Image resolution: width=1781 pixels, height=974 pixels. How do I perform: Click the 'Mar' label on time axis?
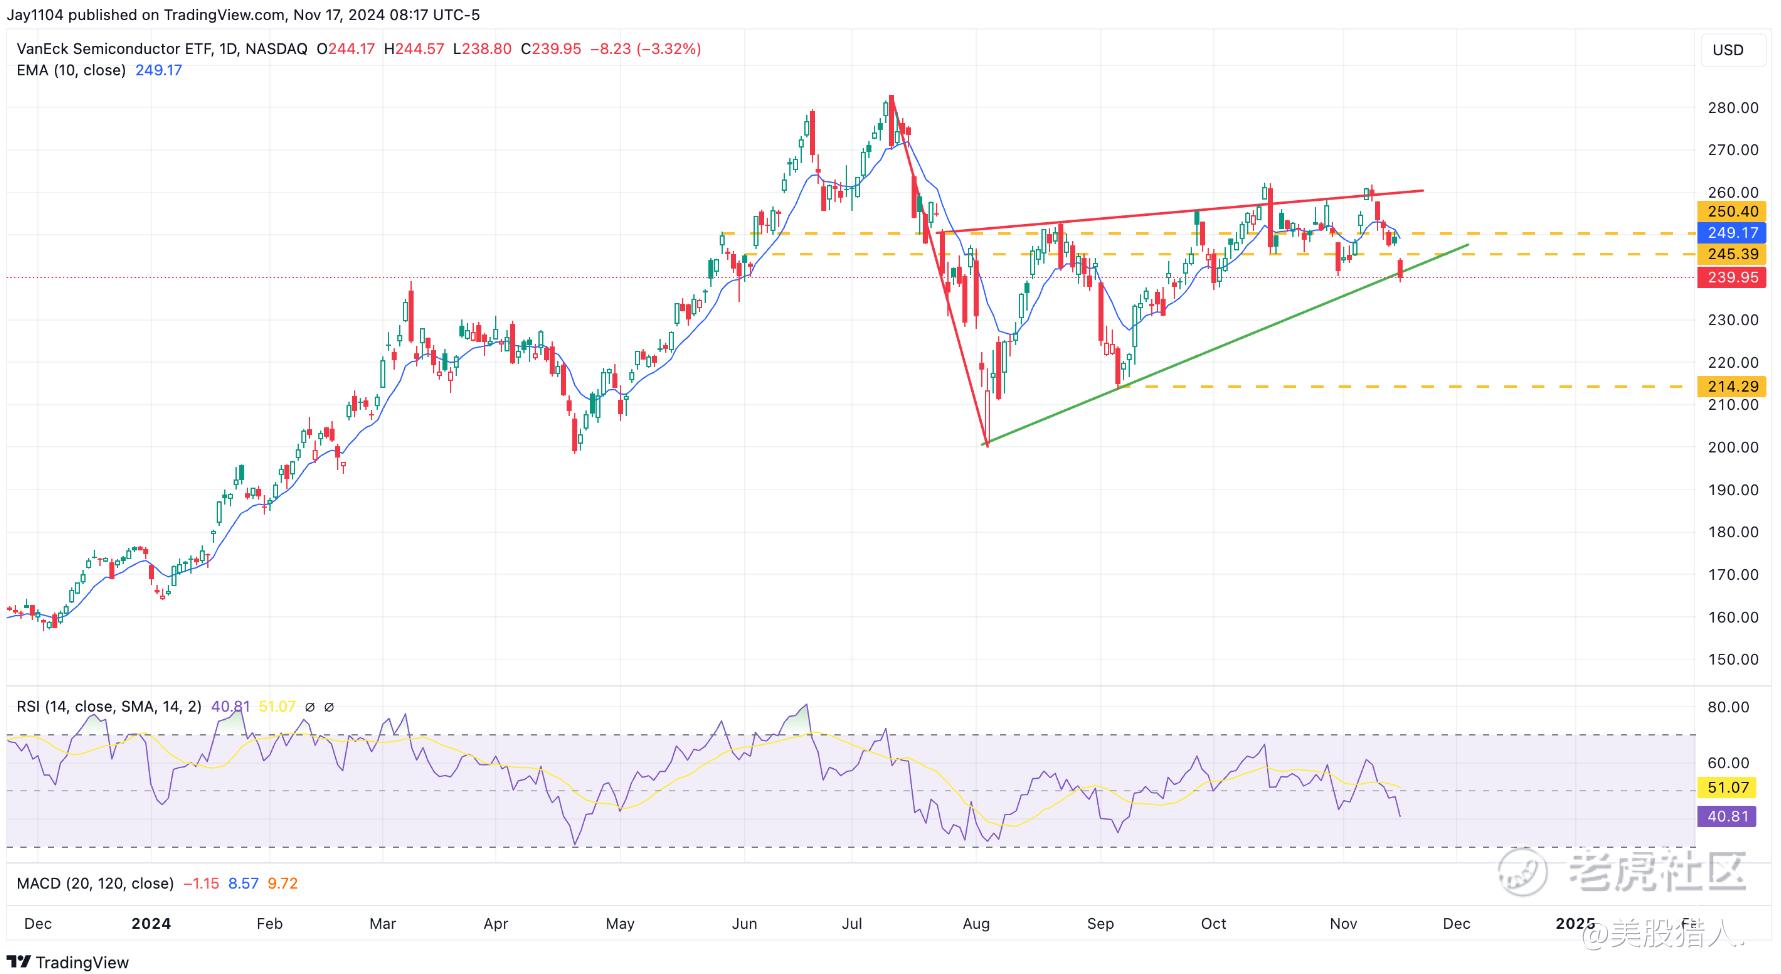[383, 923]
